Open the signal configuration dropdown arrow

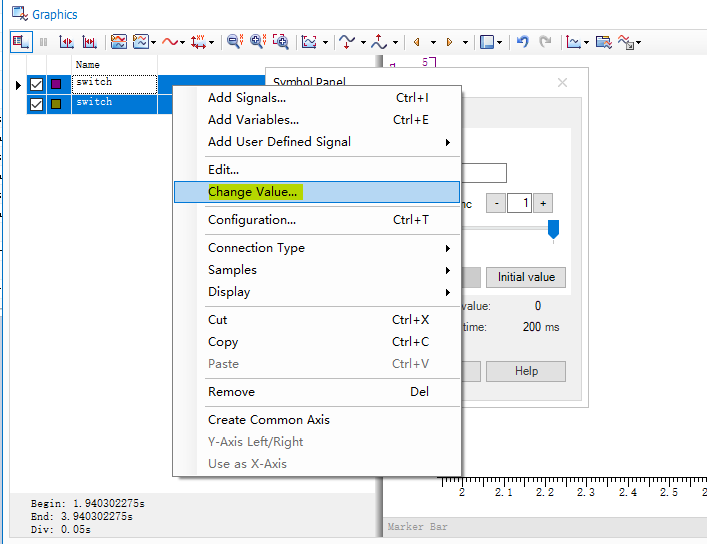(638, 42)
